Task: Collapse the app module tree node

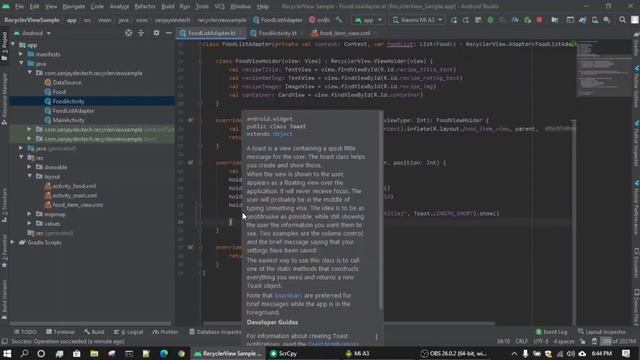Action: (13, 44)
